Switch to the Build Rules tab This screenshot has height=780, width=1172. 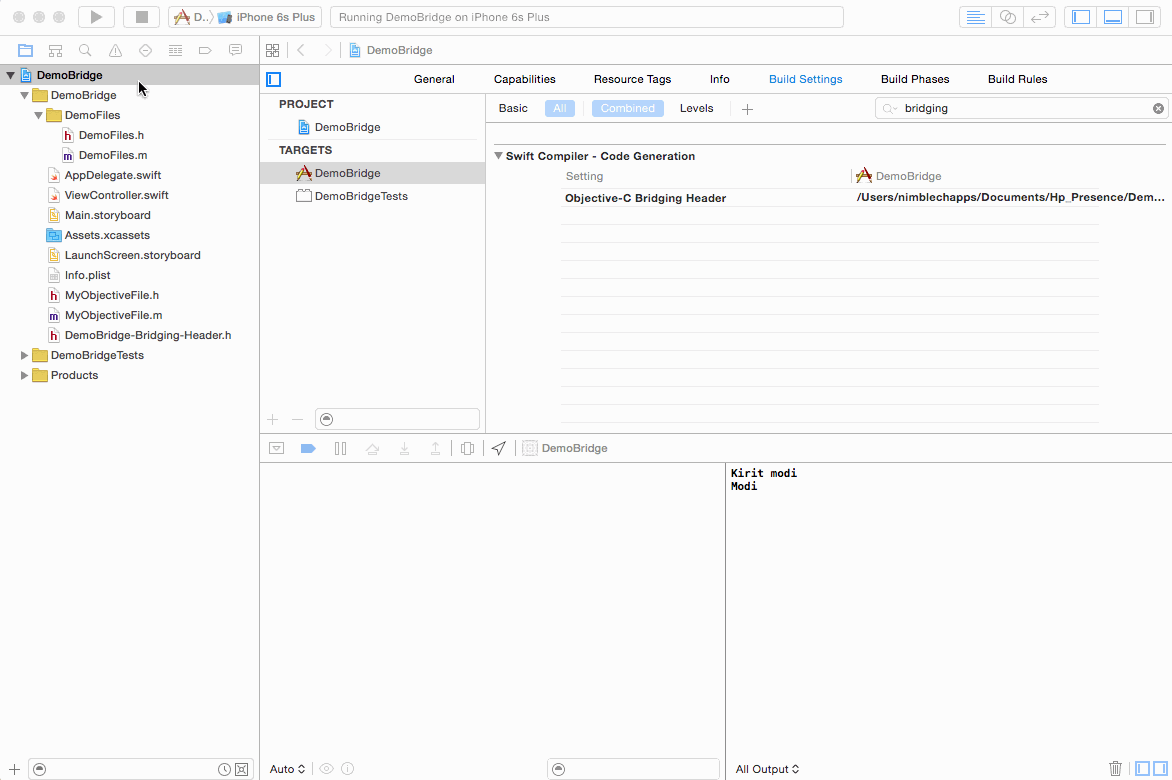(x=1017, y=79)
